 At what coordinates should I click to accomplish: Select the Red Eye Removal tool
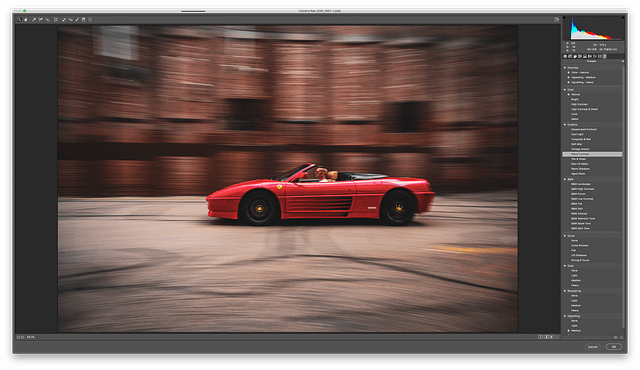click(x=70, y=20)
